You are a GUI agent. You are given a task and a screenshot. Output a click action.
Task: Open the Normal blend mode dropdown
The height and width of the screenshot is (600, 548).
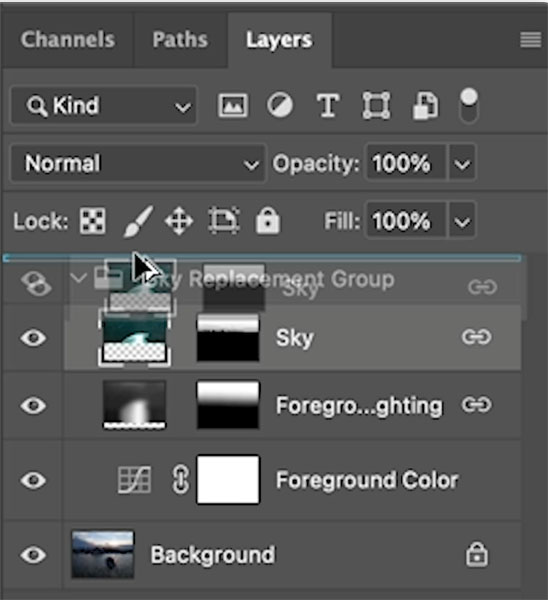[x=138, y=163]
